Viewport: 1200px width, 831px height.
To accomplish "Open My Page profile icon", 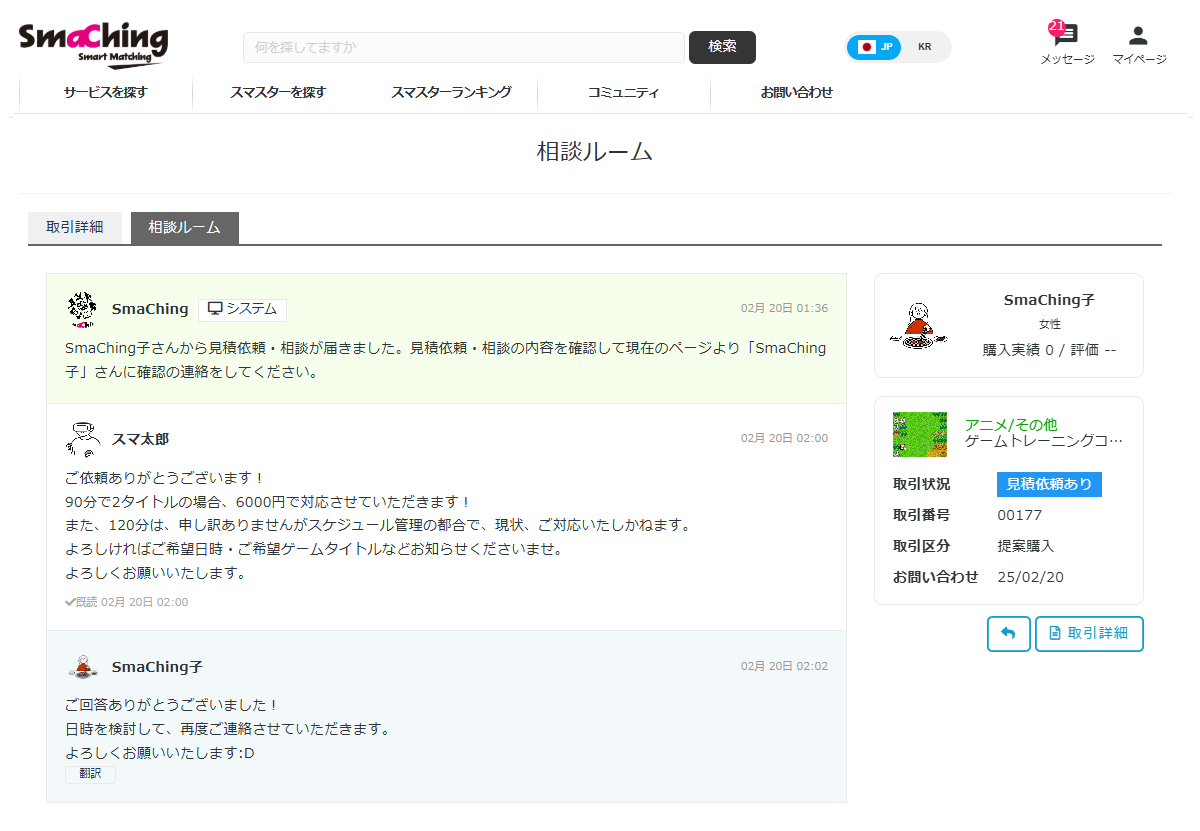I will [1138, 36].
